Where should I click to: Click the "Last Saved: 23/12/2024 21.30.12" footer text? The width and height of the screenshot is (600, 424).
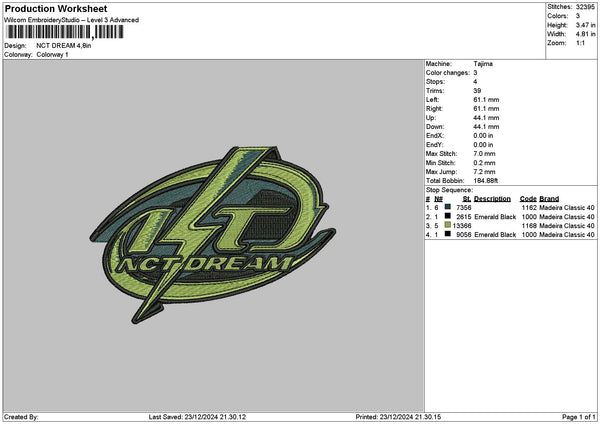click(197, 417)
